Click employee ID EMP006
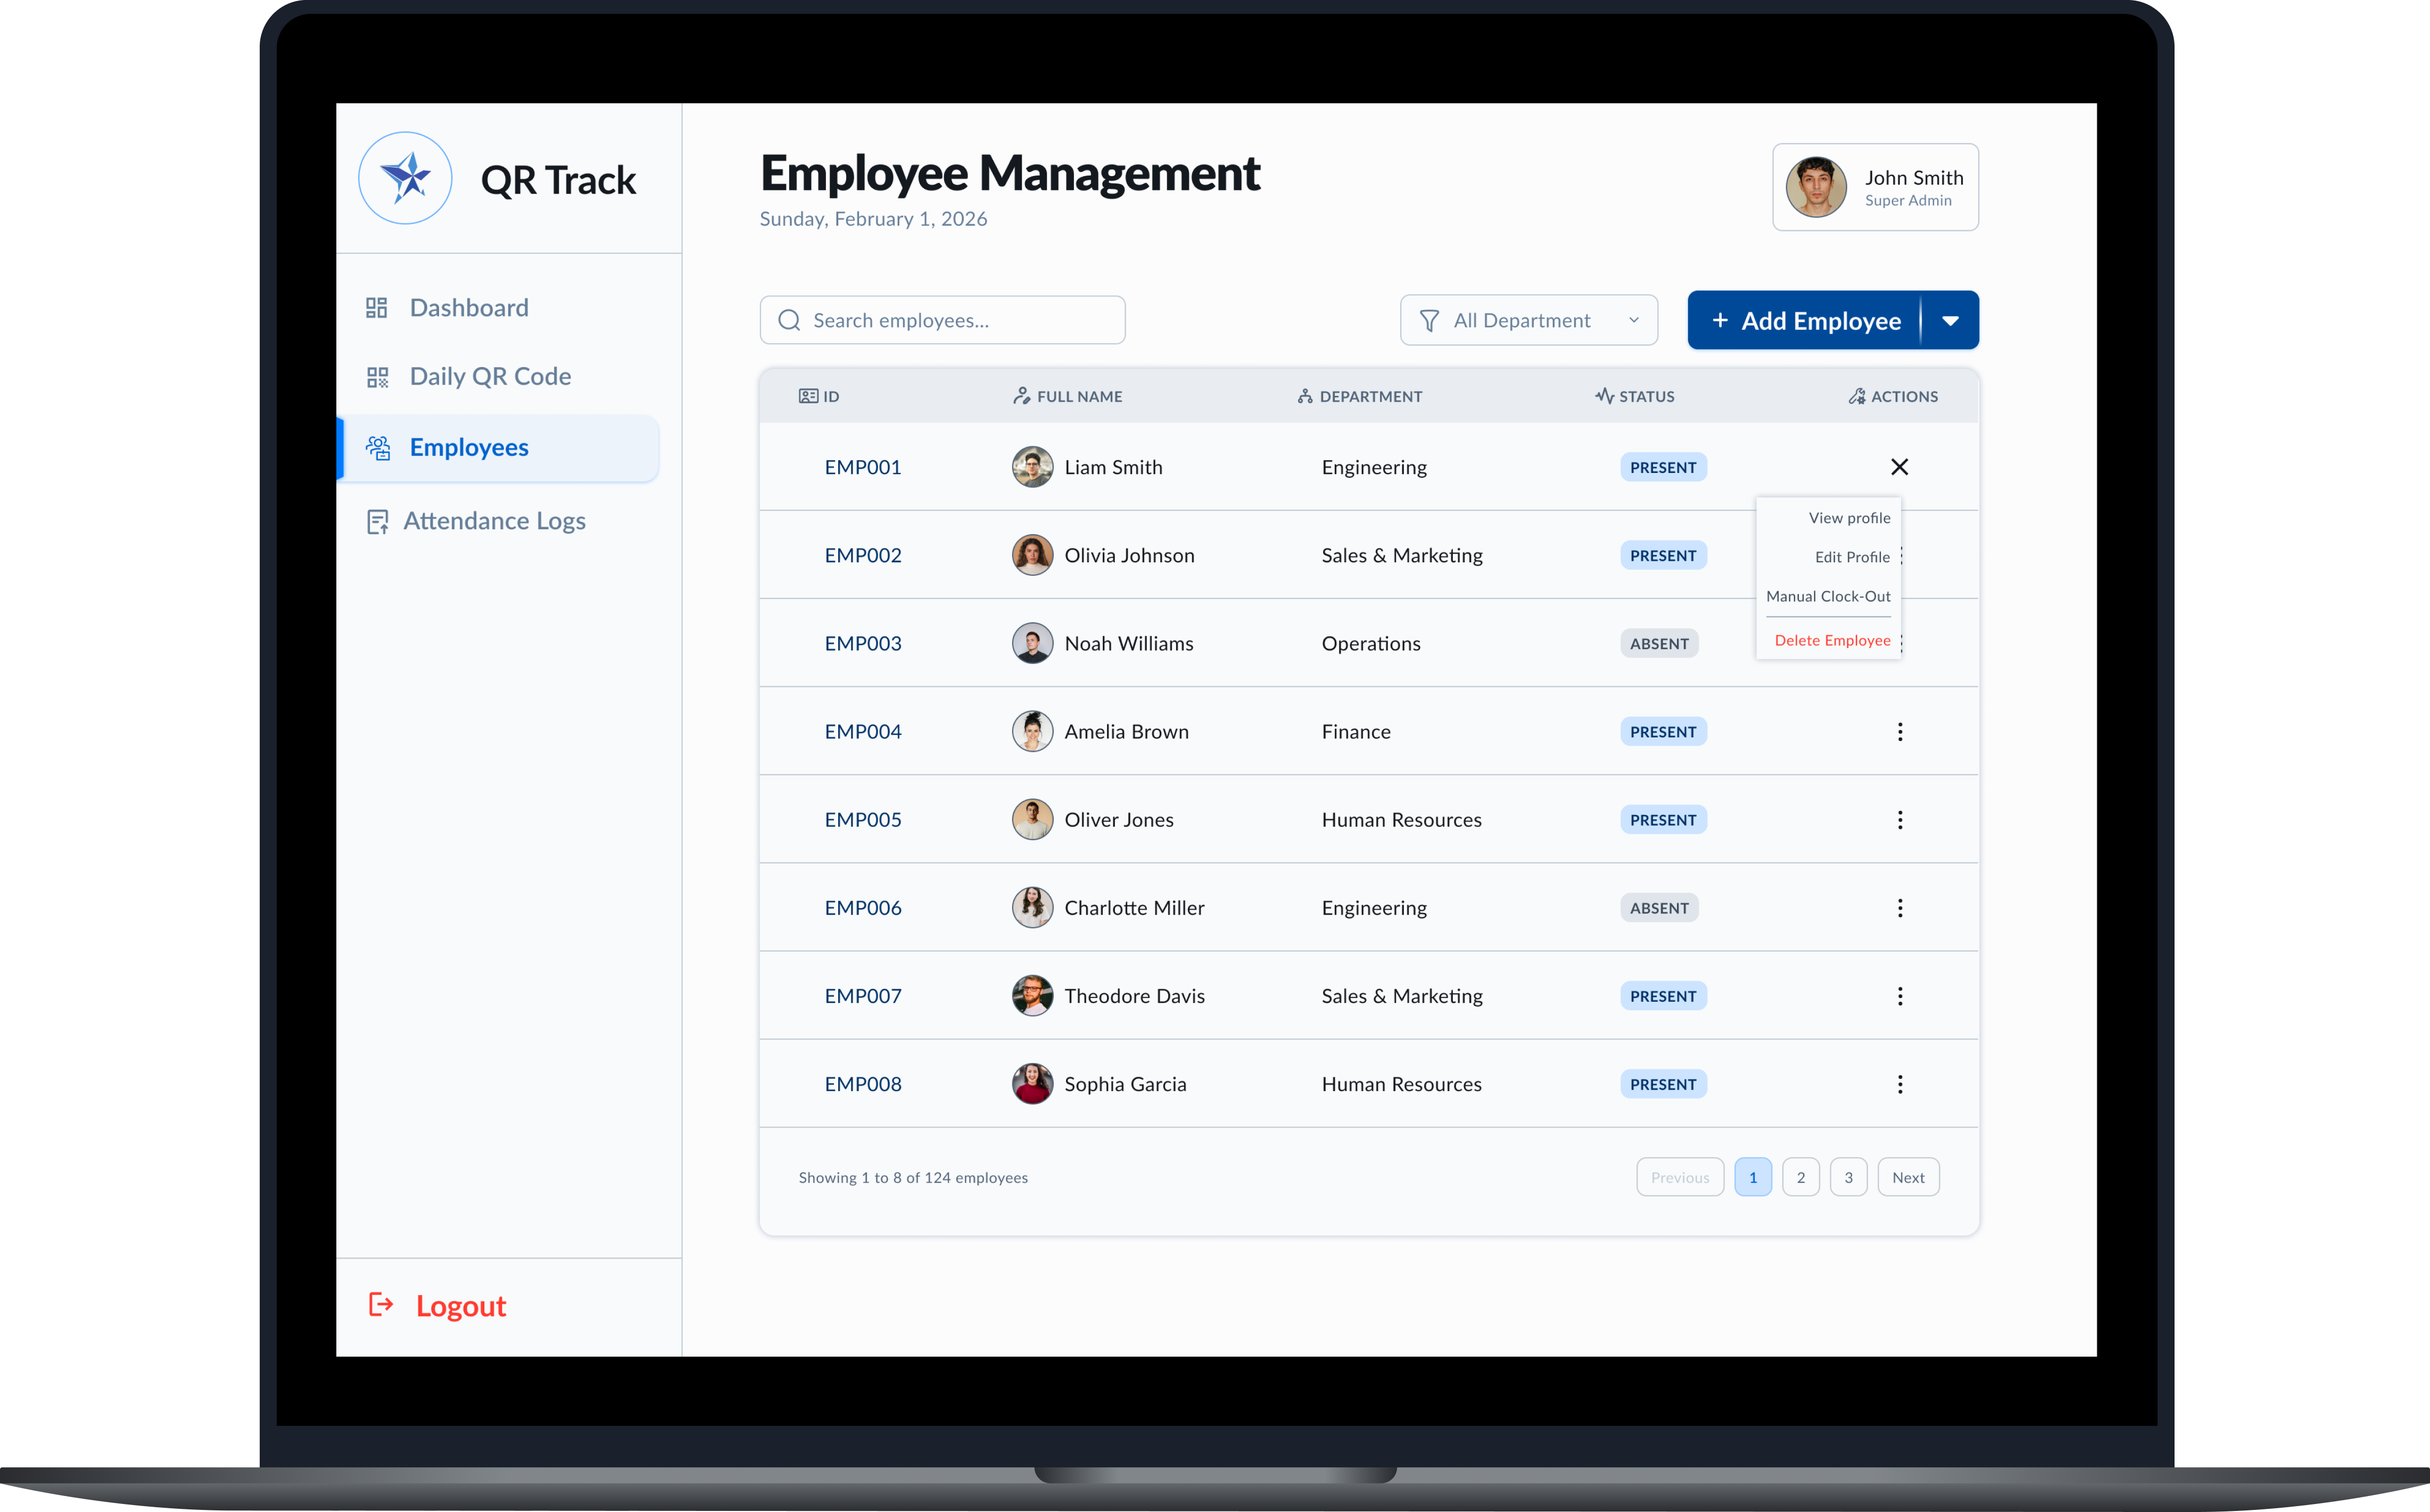2430x1512 pixels. pyautogui.click(x=863, y=907)
